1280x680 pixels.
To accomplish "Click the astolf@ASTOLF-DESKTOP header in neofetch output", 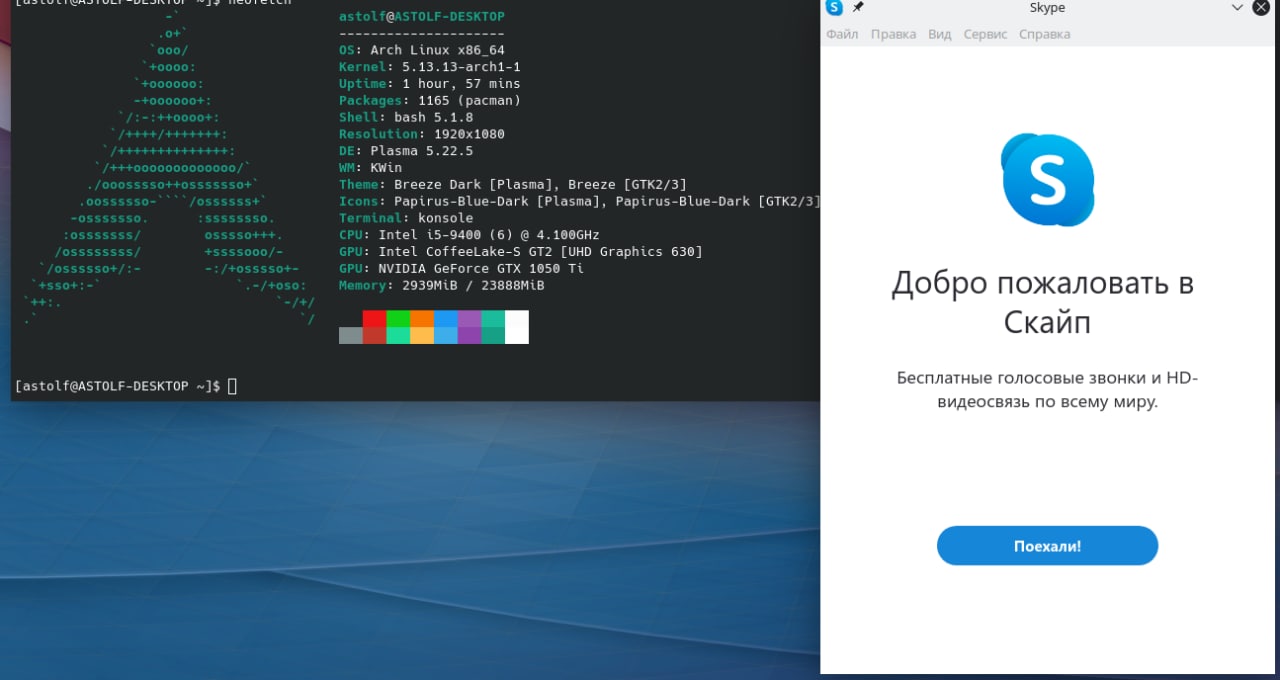I will [x=422, y=17].
